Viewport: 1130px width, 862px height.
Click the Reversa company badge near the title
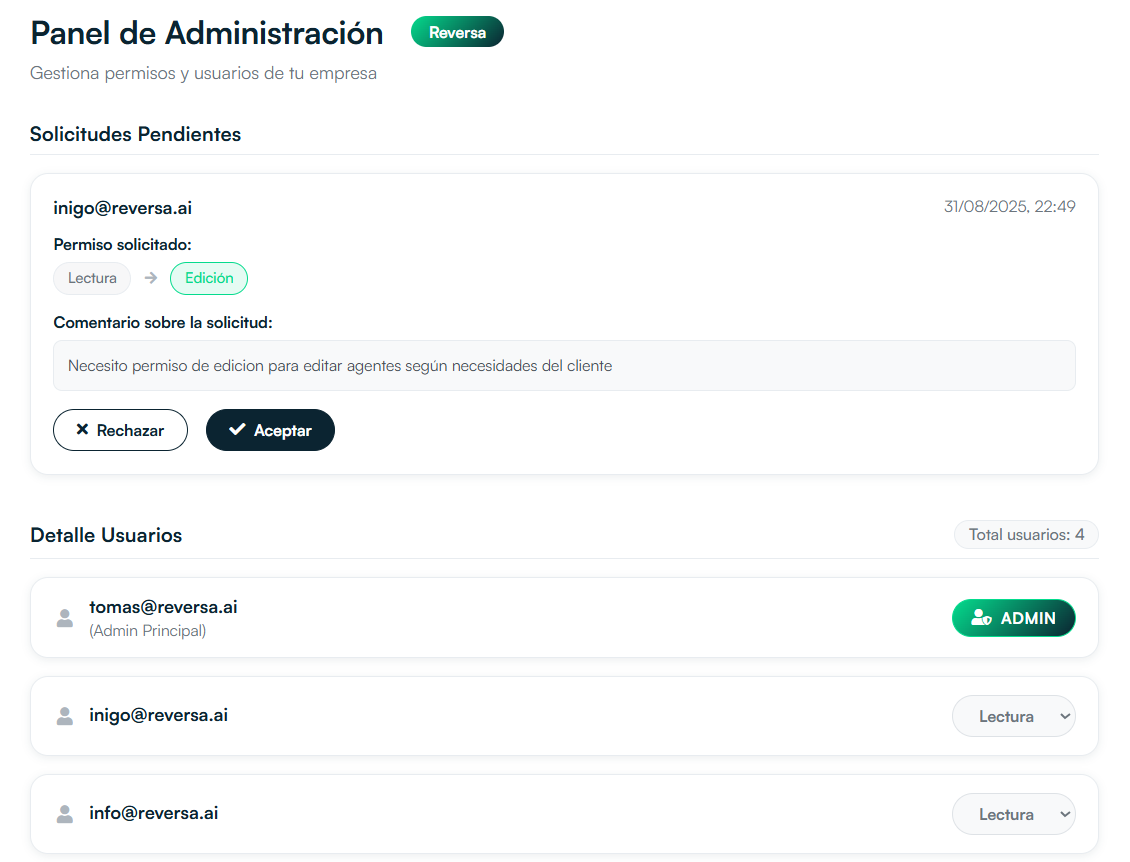(457, 32)
